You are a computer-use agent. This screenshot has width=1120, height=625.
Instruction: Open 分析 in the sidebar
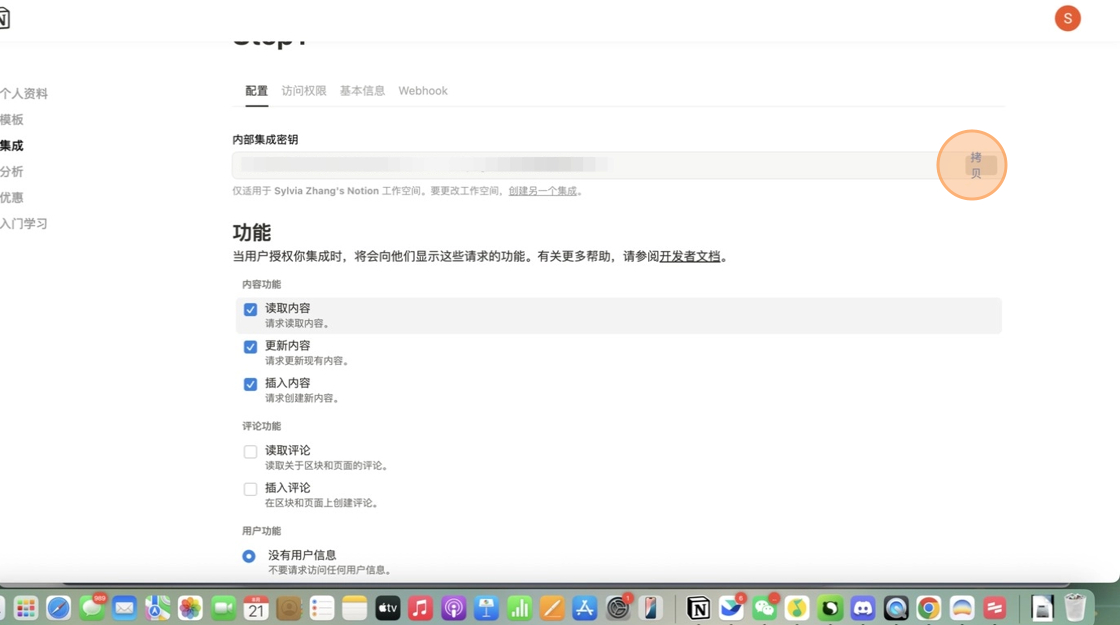(x=11, y=171)
